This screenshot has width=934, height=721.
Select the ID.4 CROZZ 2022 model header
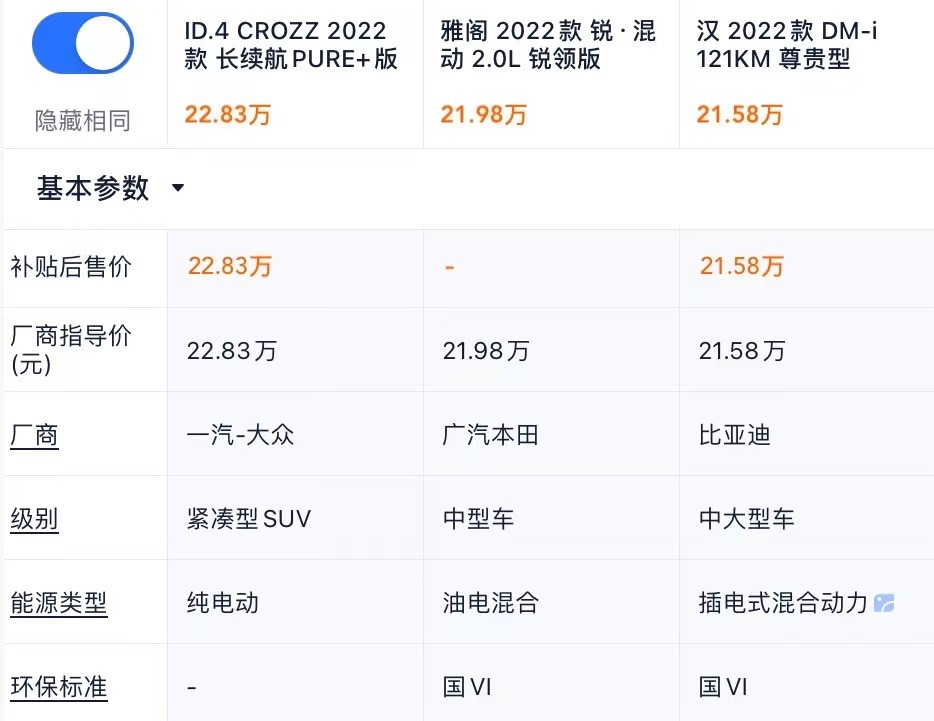coord(291,46)
